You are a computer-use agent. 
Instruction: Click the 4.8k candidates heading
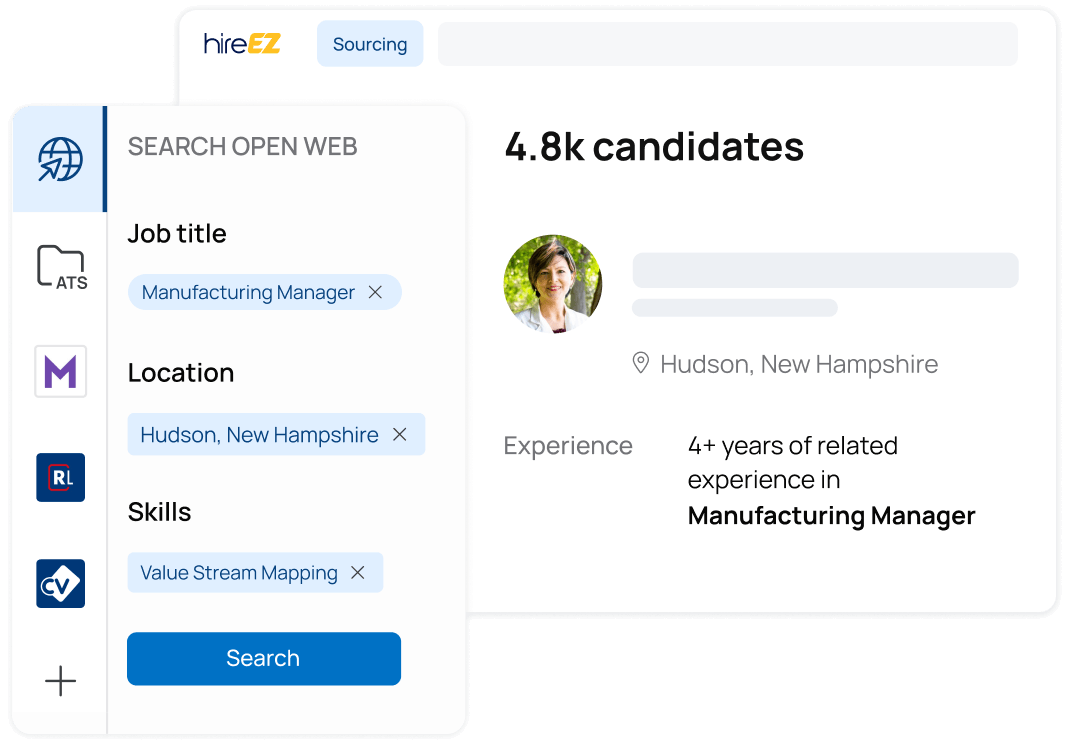point(654,147)
